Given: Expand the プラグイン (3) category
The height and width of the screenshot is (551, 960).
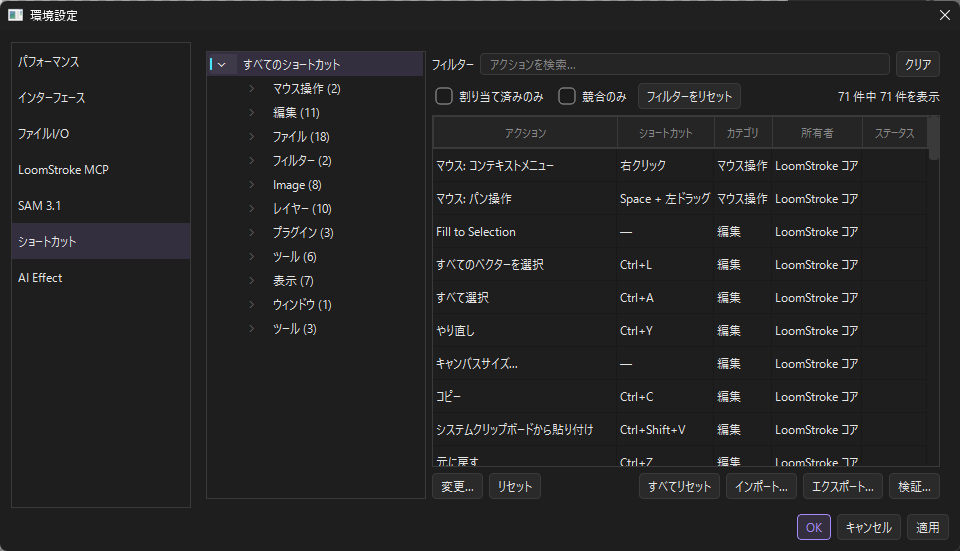Looking at the screenshot, I should coord(251,233).
